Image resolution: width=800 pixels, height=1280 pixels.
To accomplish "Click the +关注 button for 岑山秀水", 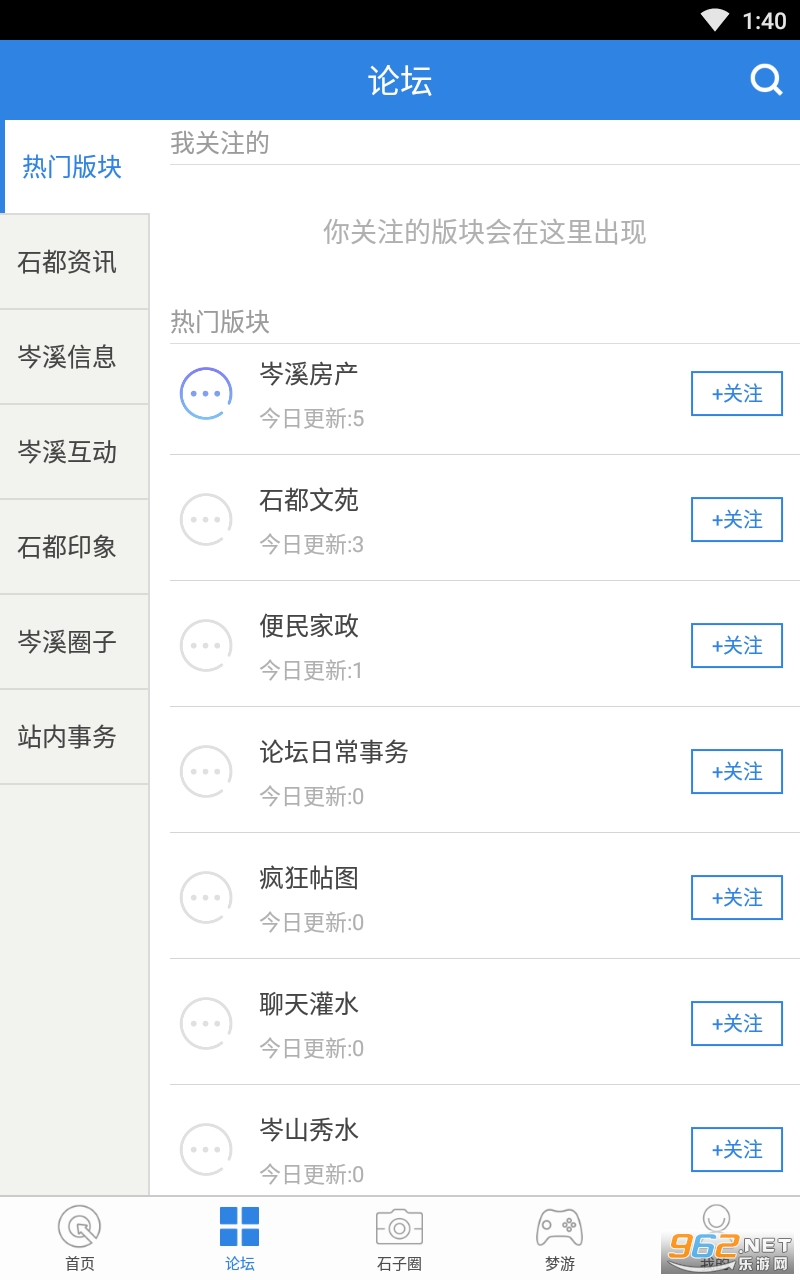I will [x=737, y=1150].
